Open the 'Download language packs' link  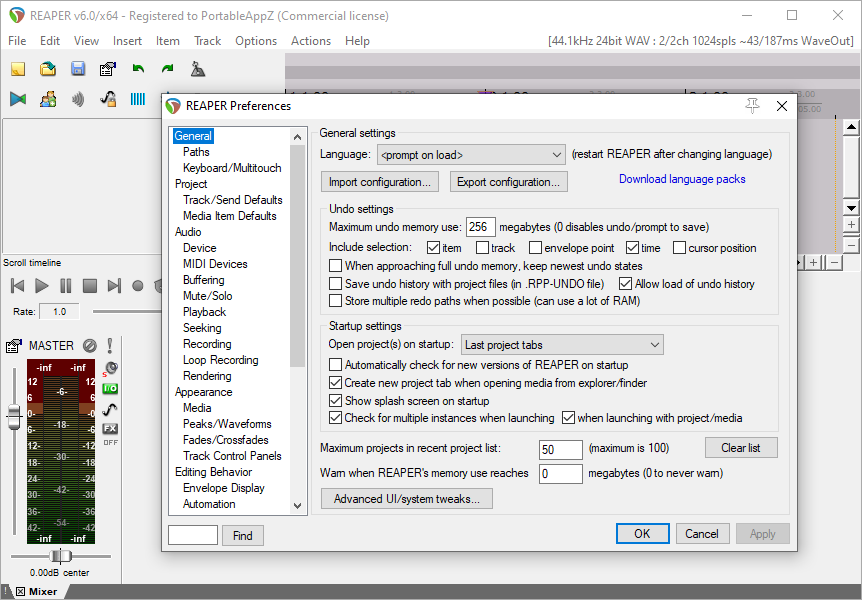tap(682, 179)
